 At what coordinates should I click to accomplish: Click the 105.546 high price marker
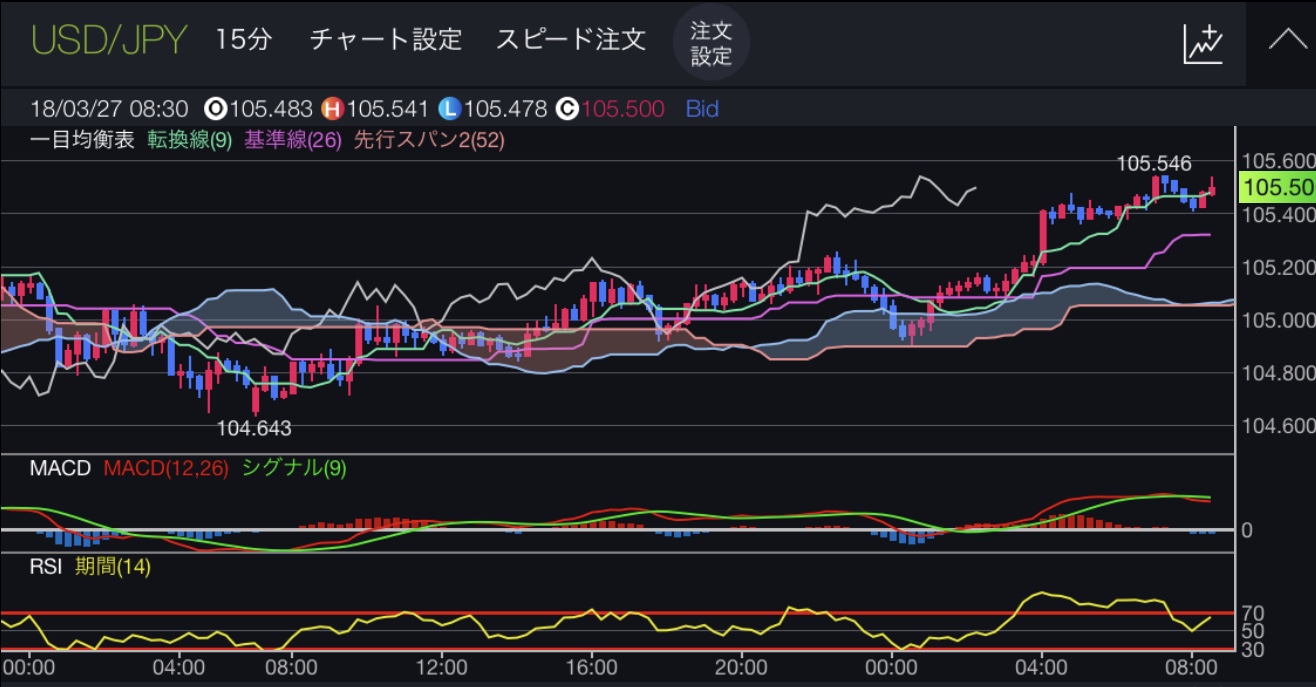(x=1153, y=163)
